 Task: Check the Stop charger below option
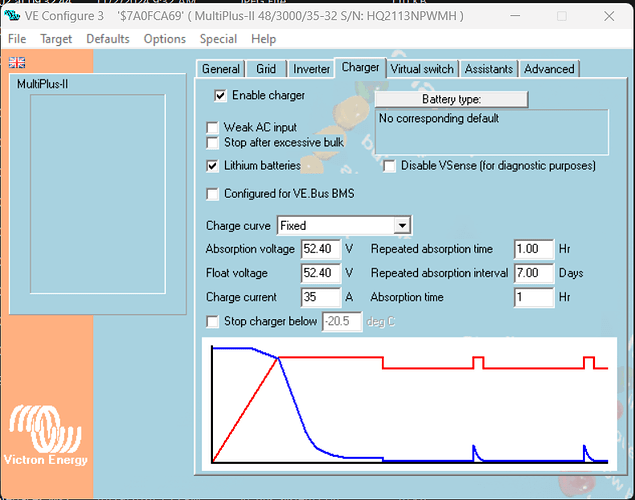[212, 321]
